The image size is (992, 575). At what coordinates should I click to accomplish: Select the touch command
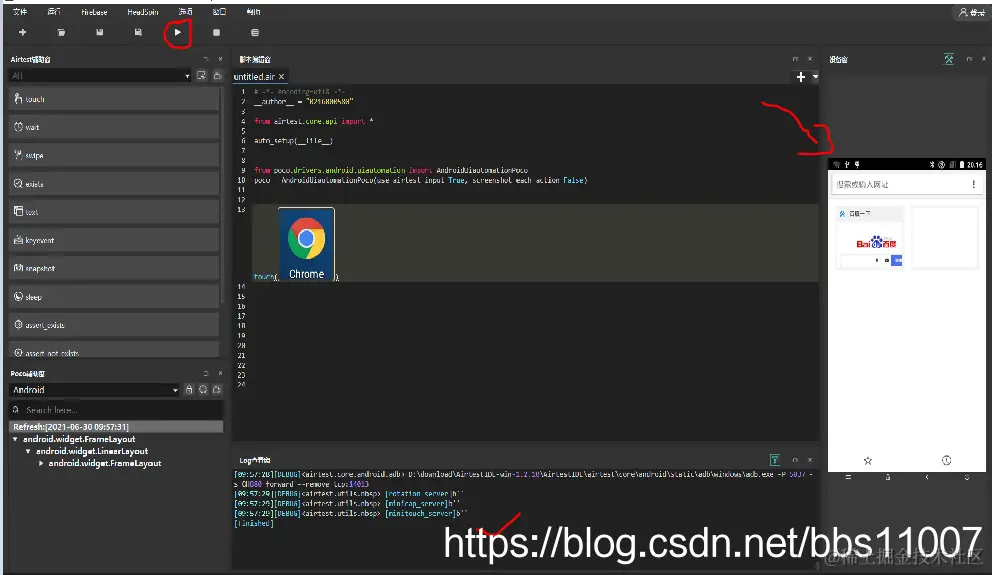tap(114, 99)
